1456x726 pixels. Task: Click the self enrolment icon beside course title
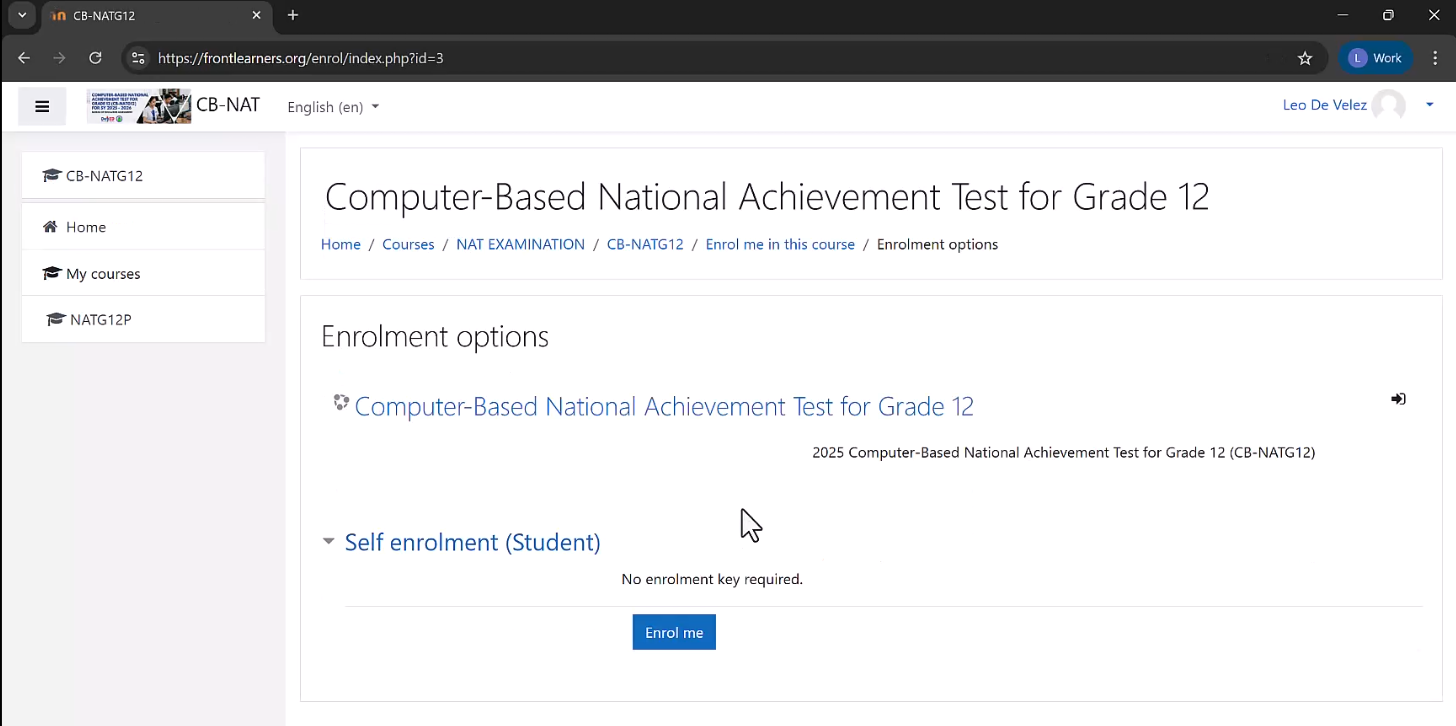click(1398, 399)
